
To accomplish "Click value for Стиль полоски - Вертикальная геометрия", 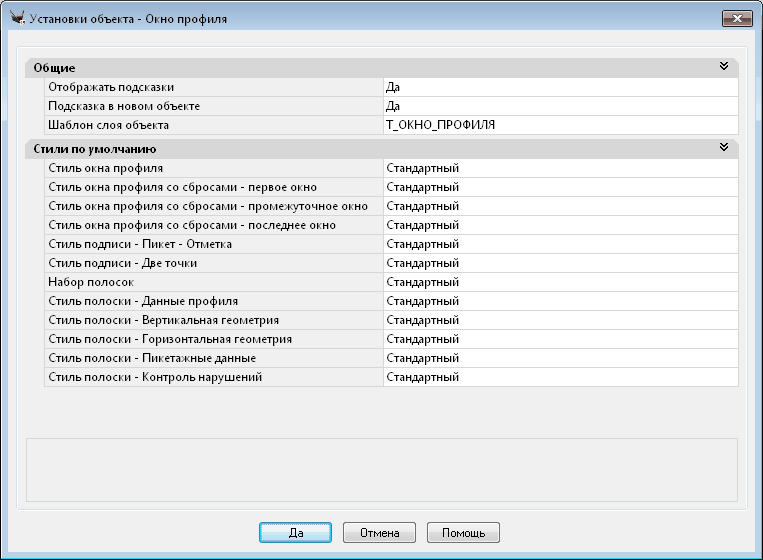I will [560, 320].
